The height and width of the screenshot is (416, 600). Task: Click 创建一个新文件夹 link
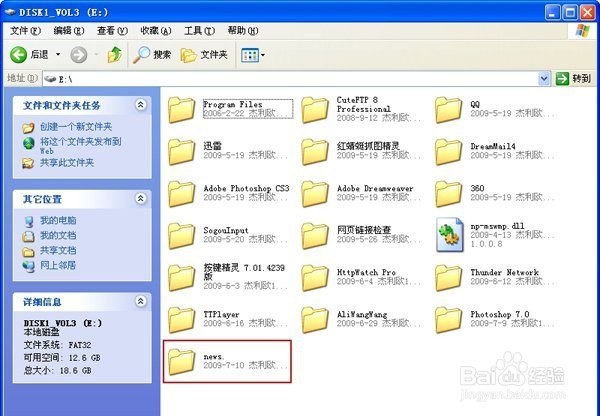76,127
